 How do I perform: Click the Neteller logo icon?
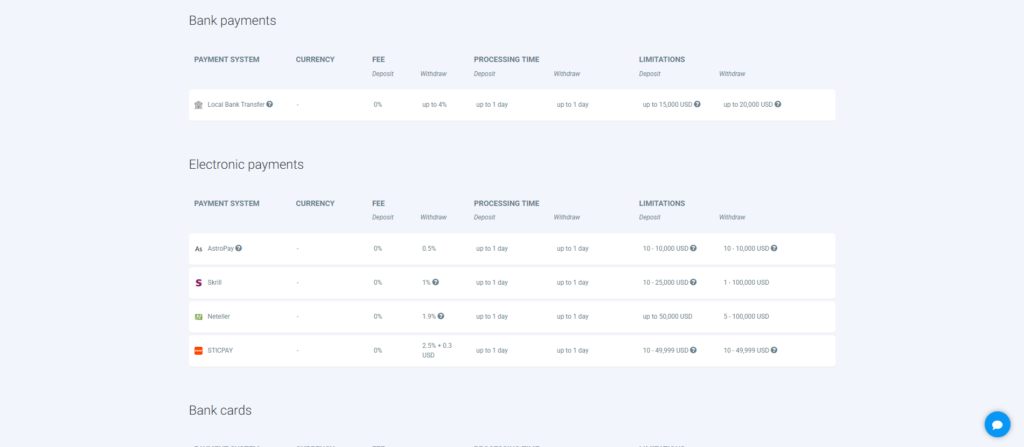coord(198,316)
